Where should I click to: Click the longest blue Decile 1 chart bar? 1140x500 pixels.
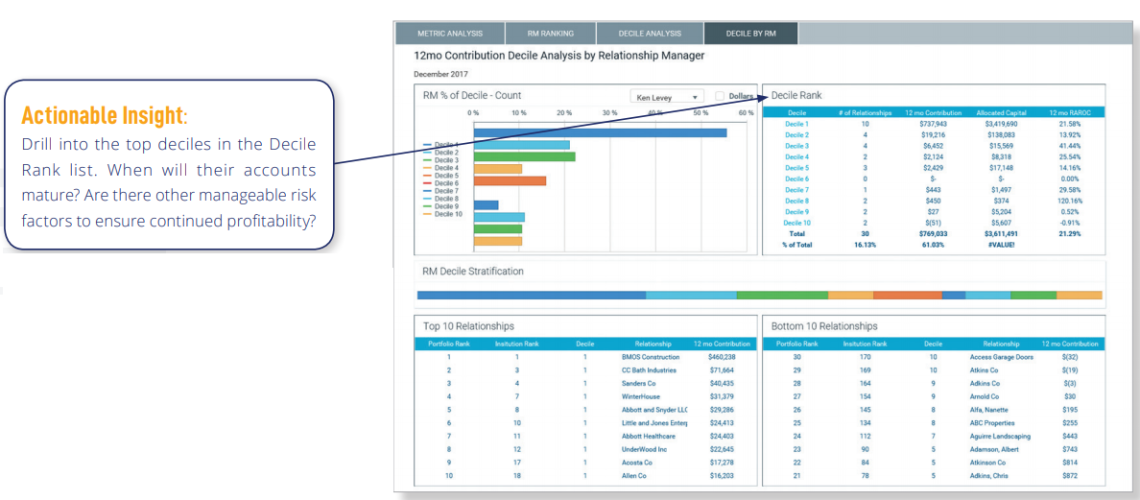600,132
